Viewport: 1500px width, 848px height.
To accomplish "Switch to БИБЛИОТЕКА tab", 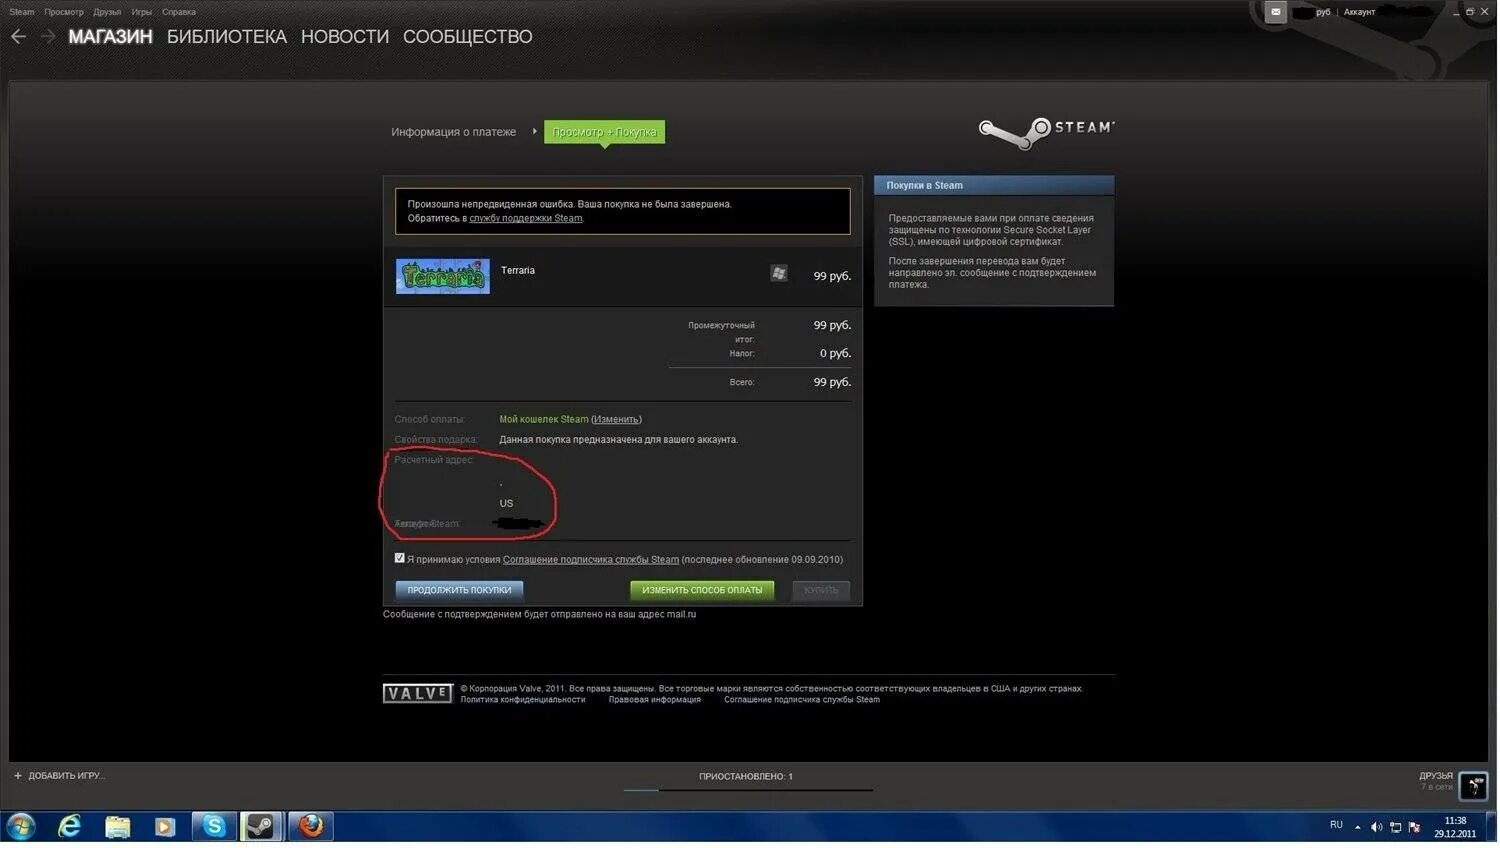I will (227, 37).
